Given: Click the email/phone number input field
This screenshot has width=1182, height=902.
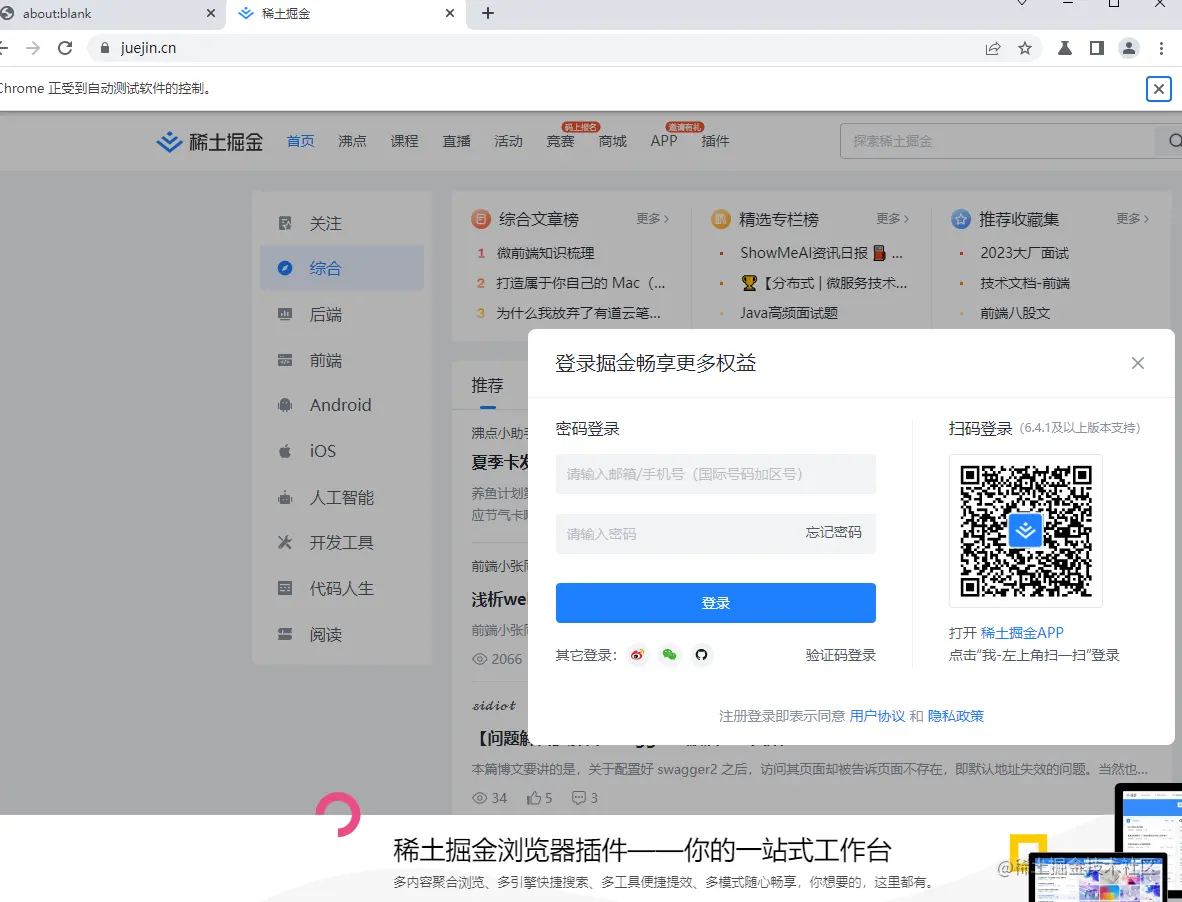Looking at the screenshot, I should coord(715,474).
